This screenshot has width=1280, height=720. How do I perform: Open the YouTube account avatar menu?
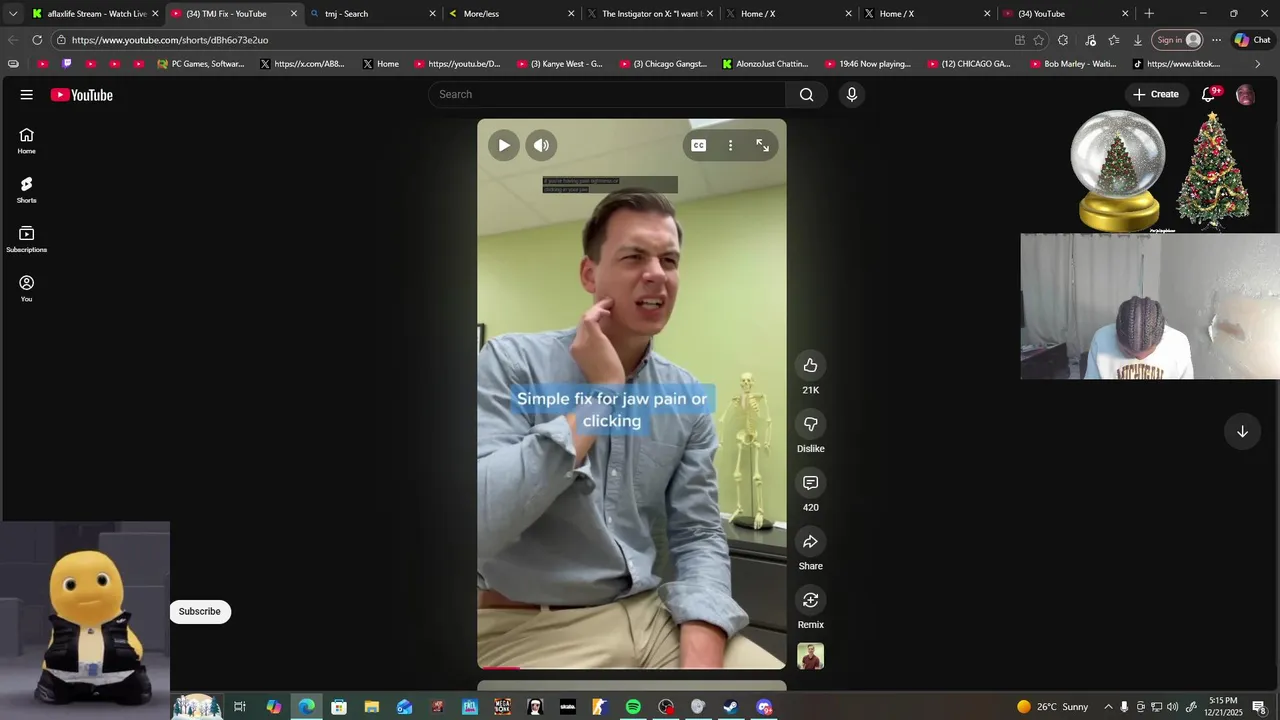pos(1245,95)
